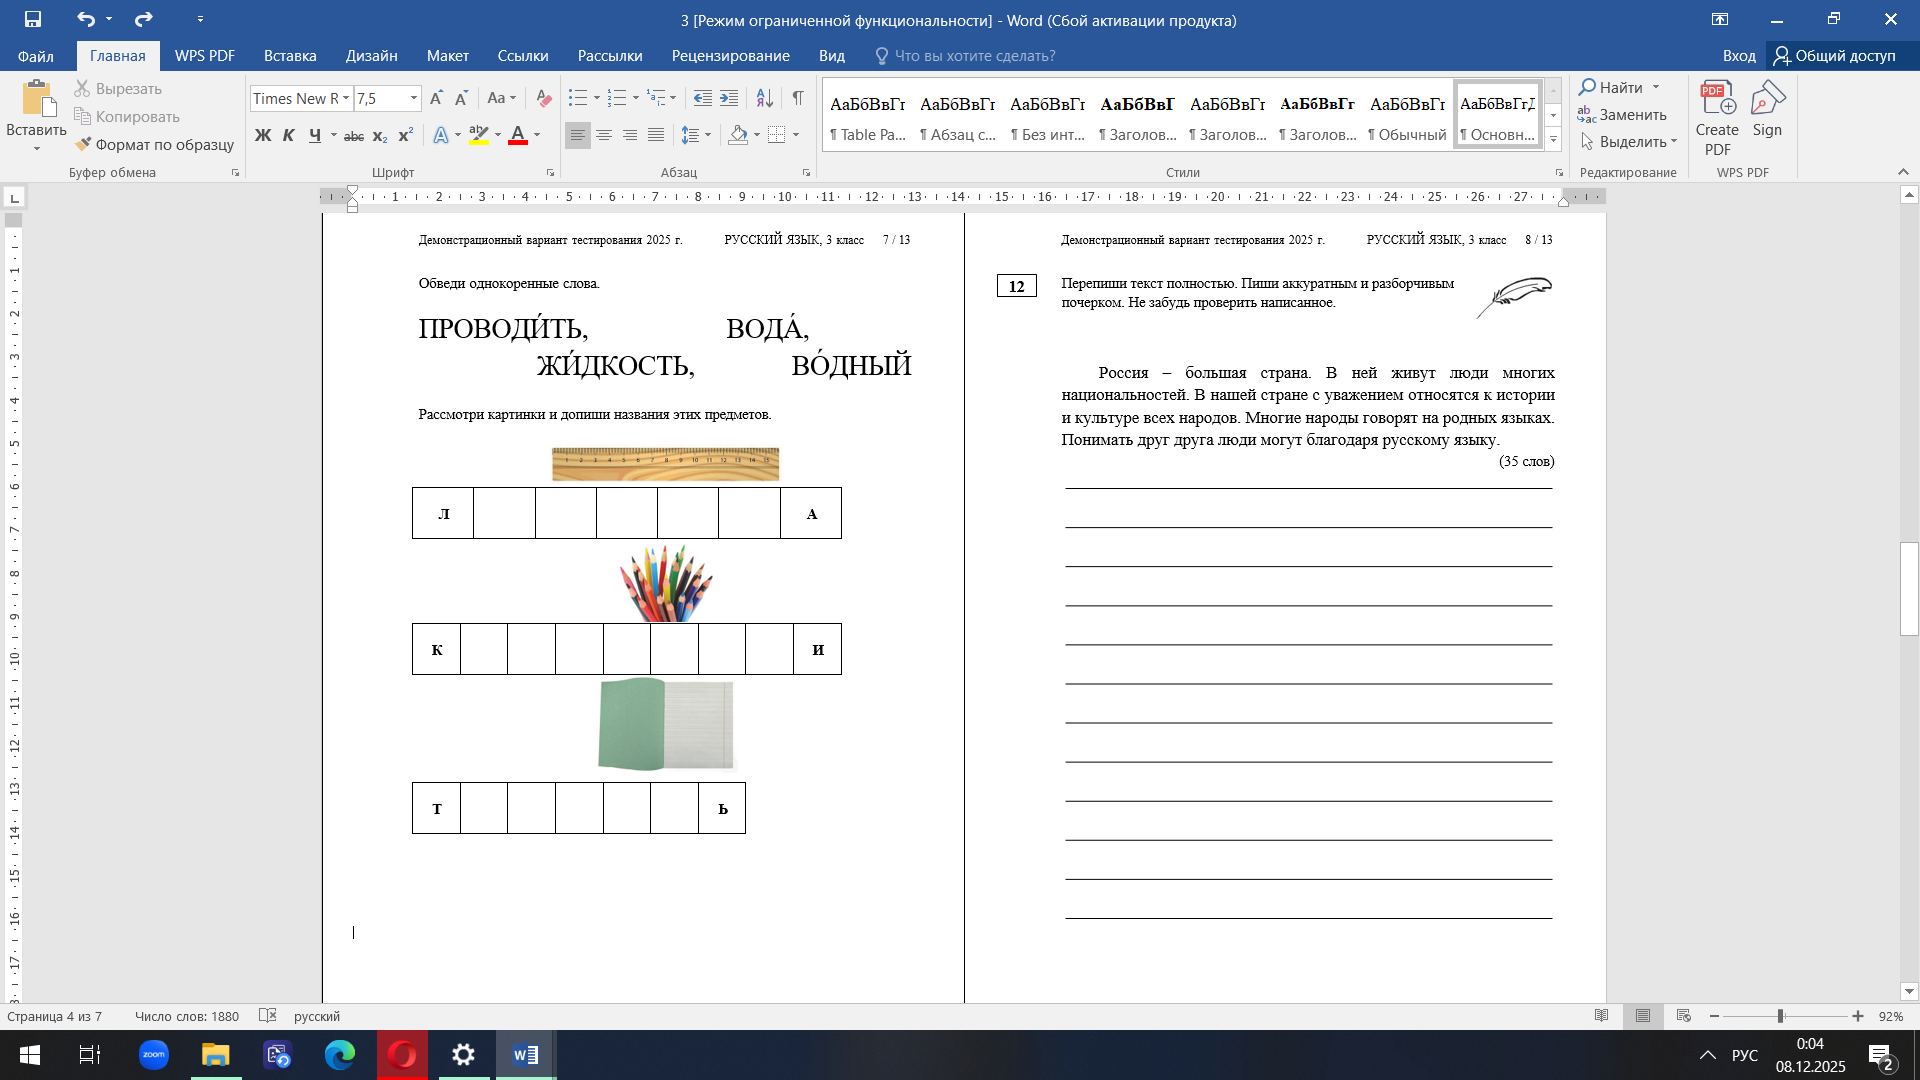Clear all formatting with eraser icon
This screenshot has height=1080, width=1920.
(x=543, y=98)
